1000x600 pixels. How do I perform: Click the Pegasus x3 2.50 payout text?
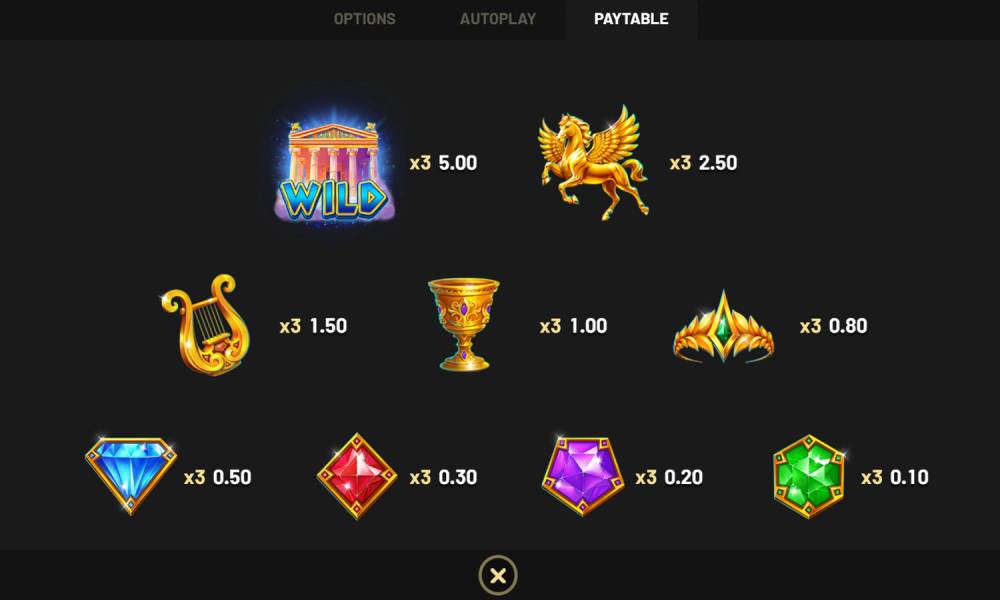click(703, 163)
